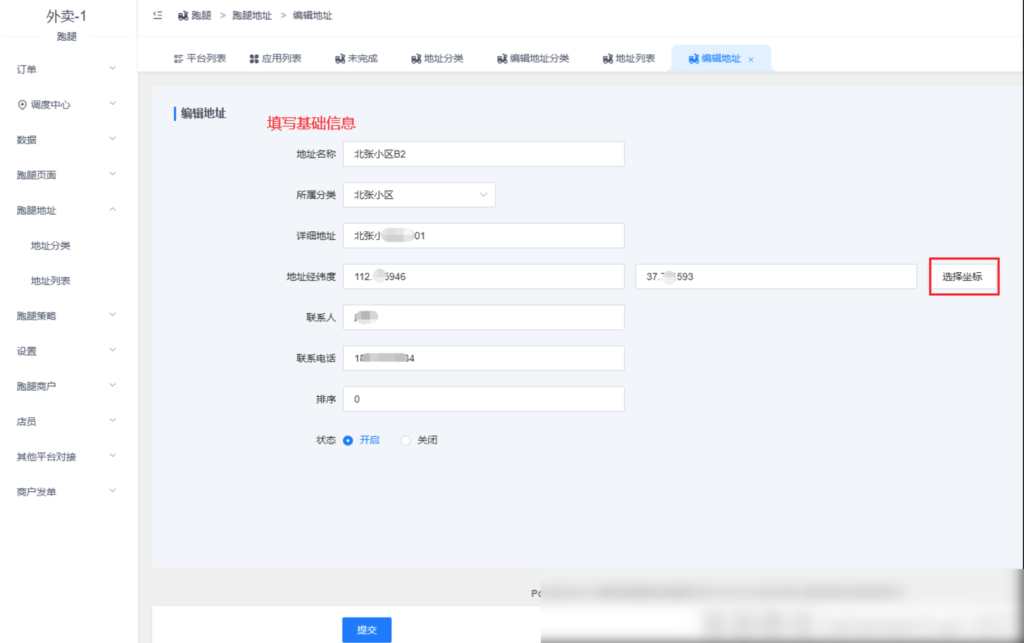The width and height of the screenshot is (1024, 643).
Task: Select the 关闭 status radio button
Action: coord(406,440)
